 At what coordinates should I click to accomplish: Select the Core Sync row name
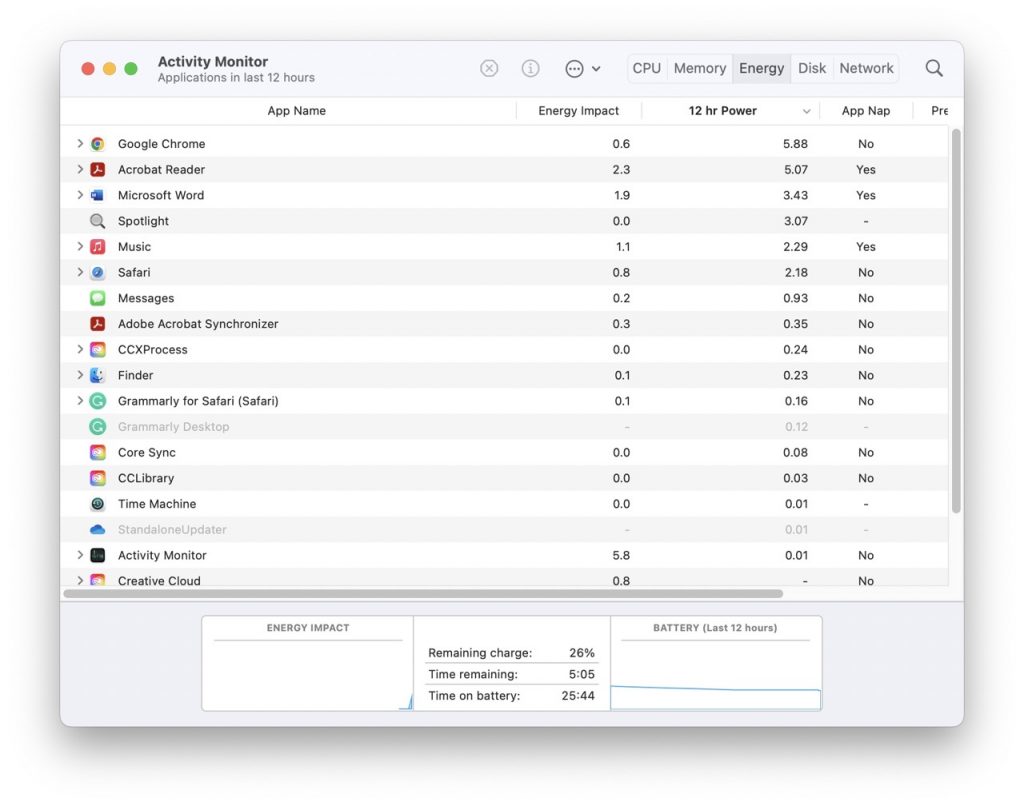(x=146, y=452)
